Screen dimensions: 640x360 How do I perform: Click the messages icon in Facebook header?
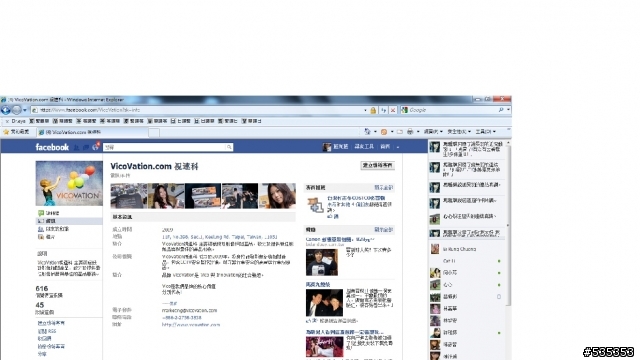86,147
